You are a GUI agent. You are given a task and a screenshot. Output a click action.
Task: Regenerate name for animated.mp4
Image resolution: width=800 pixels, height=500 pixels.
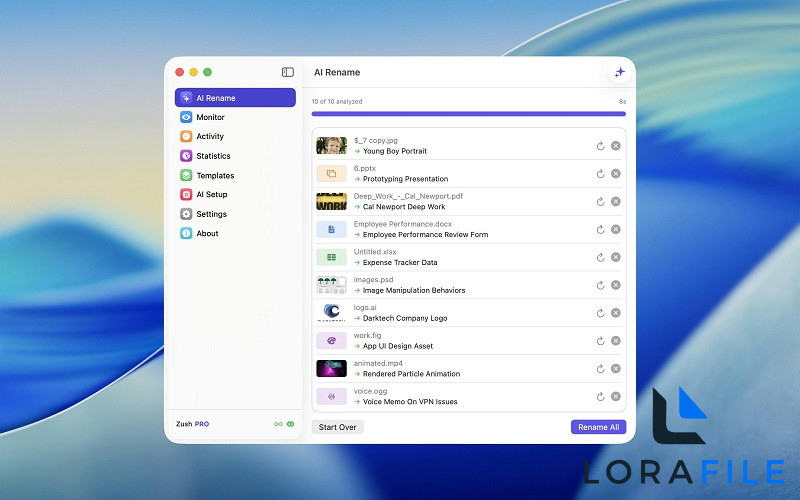601,368
